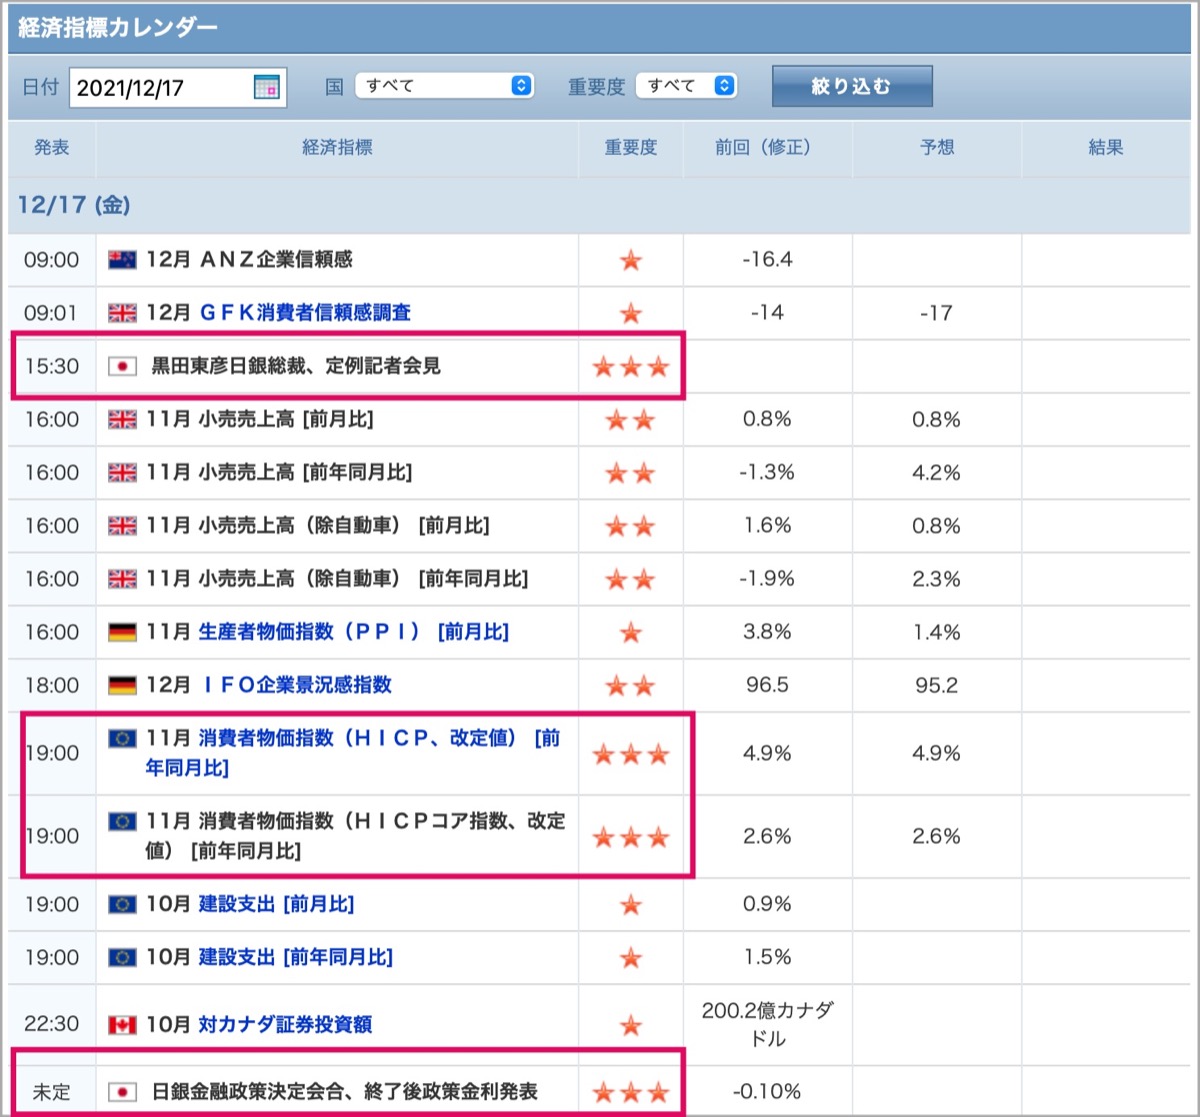Viewport: 1200px width, 1117px height.
Task: Open the HICPコア指数 consumer price link
Action: [356, 836]
